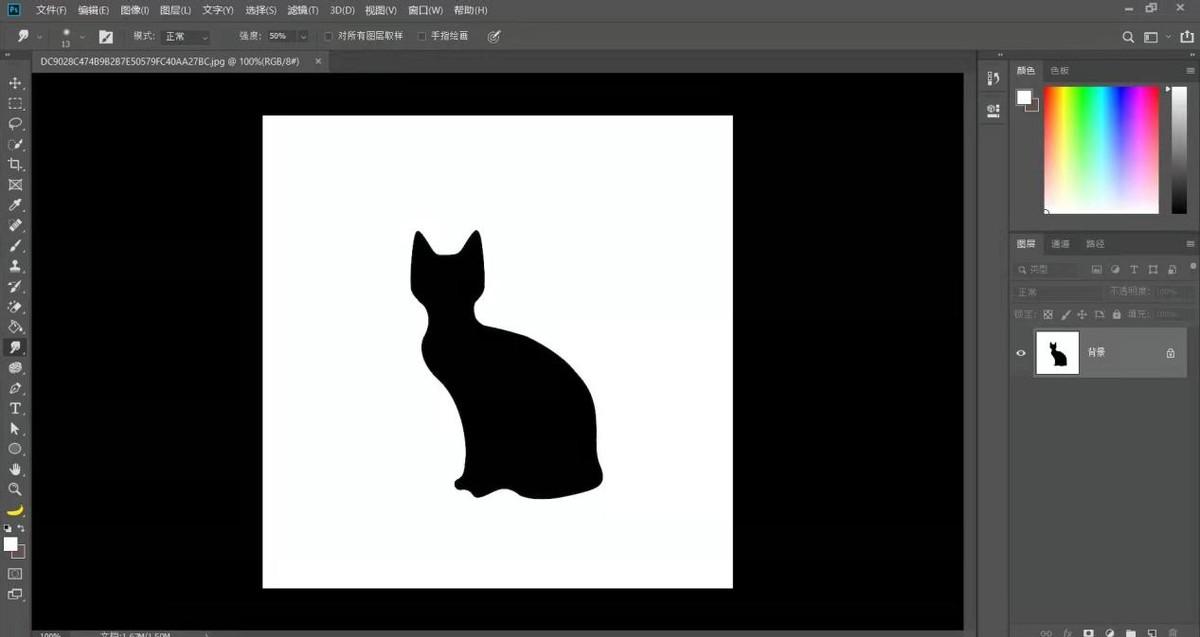Image resolution: width=1200 pixels, height=637 pixels.
Task: Open the brush settings panel toggle
Action: (106, 37)
